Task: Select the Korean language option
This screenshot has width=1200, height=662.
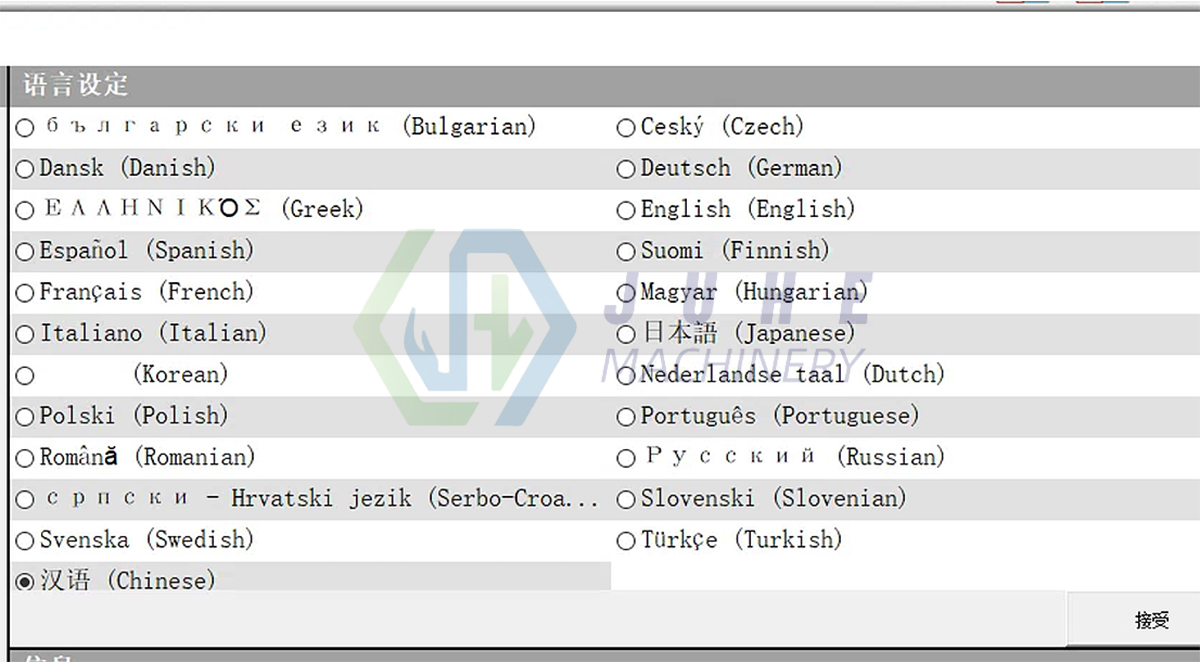Action: tap(24, 375)
